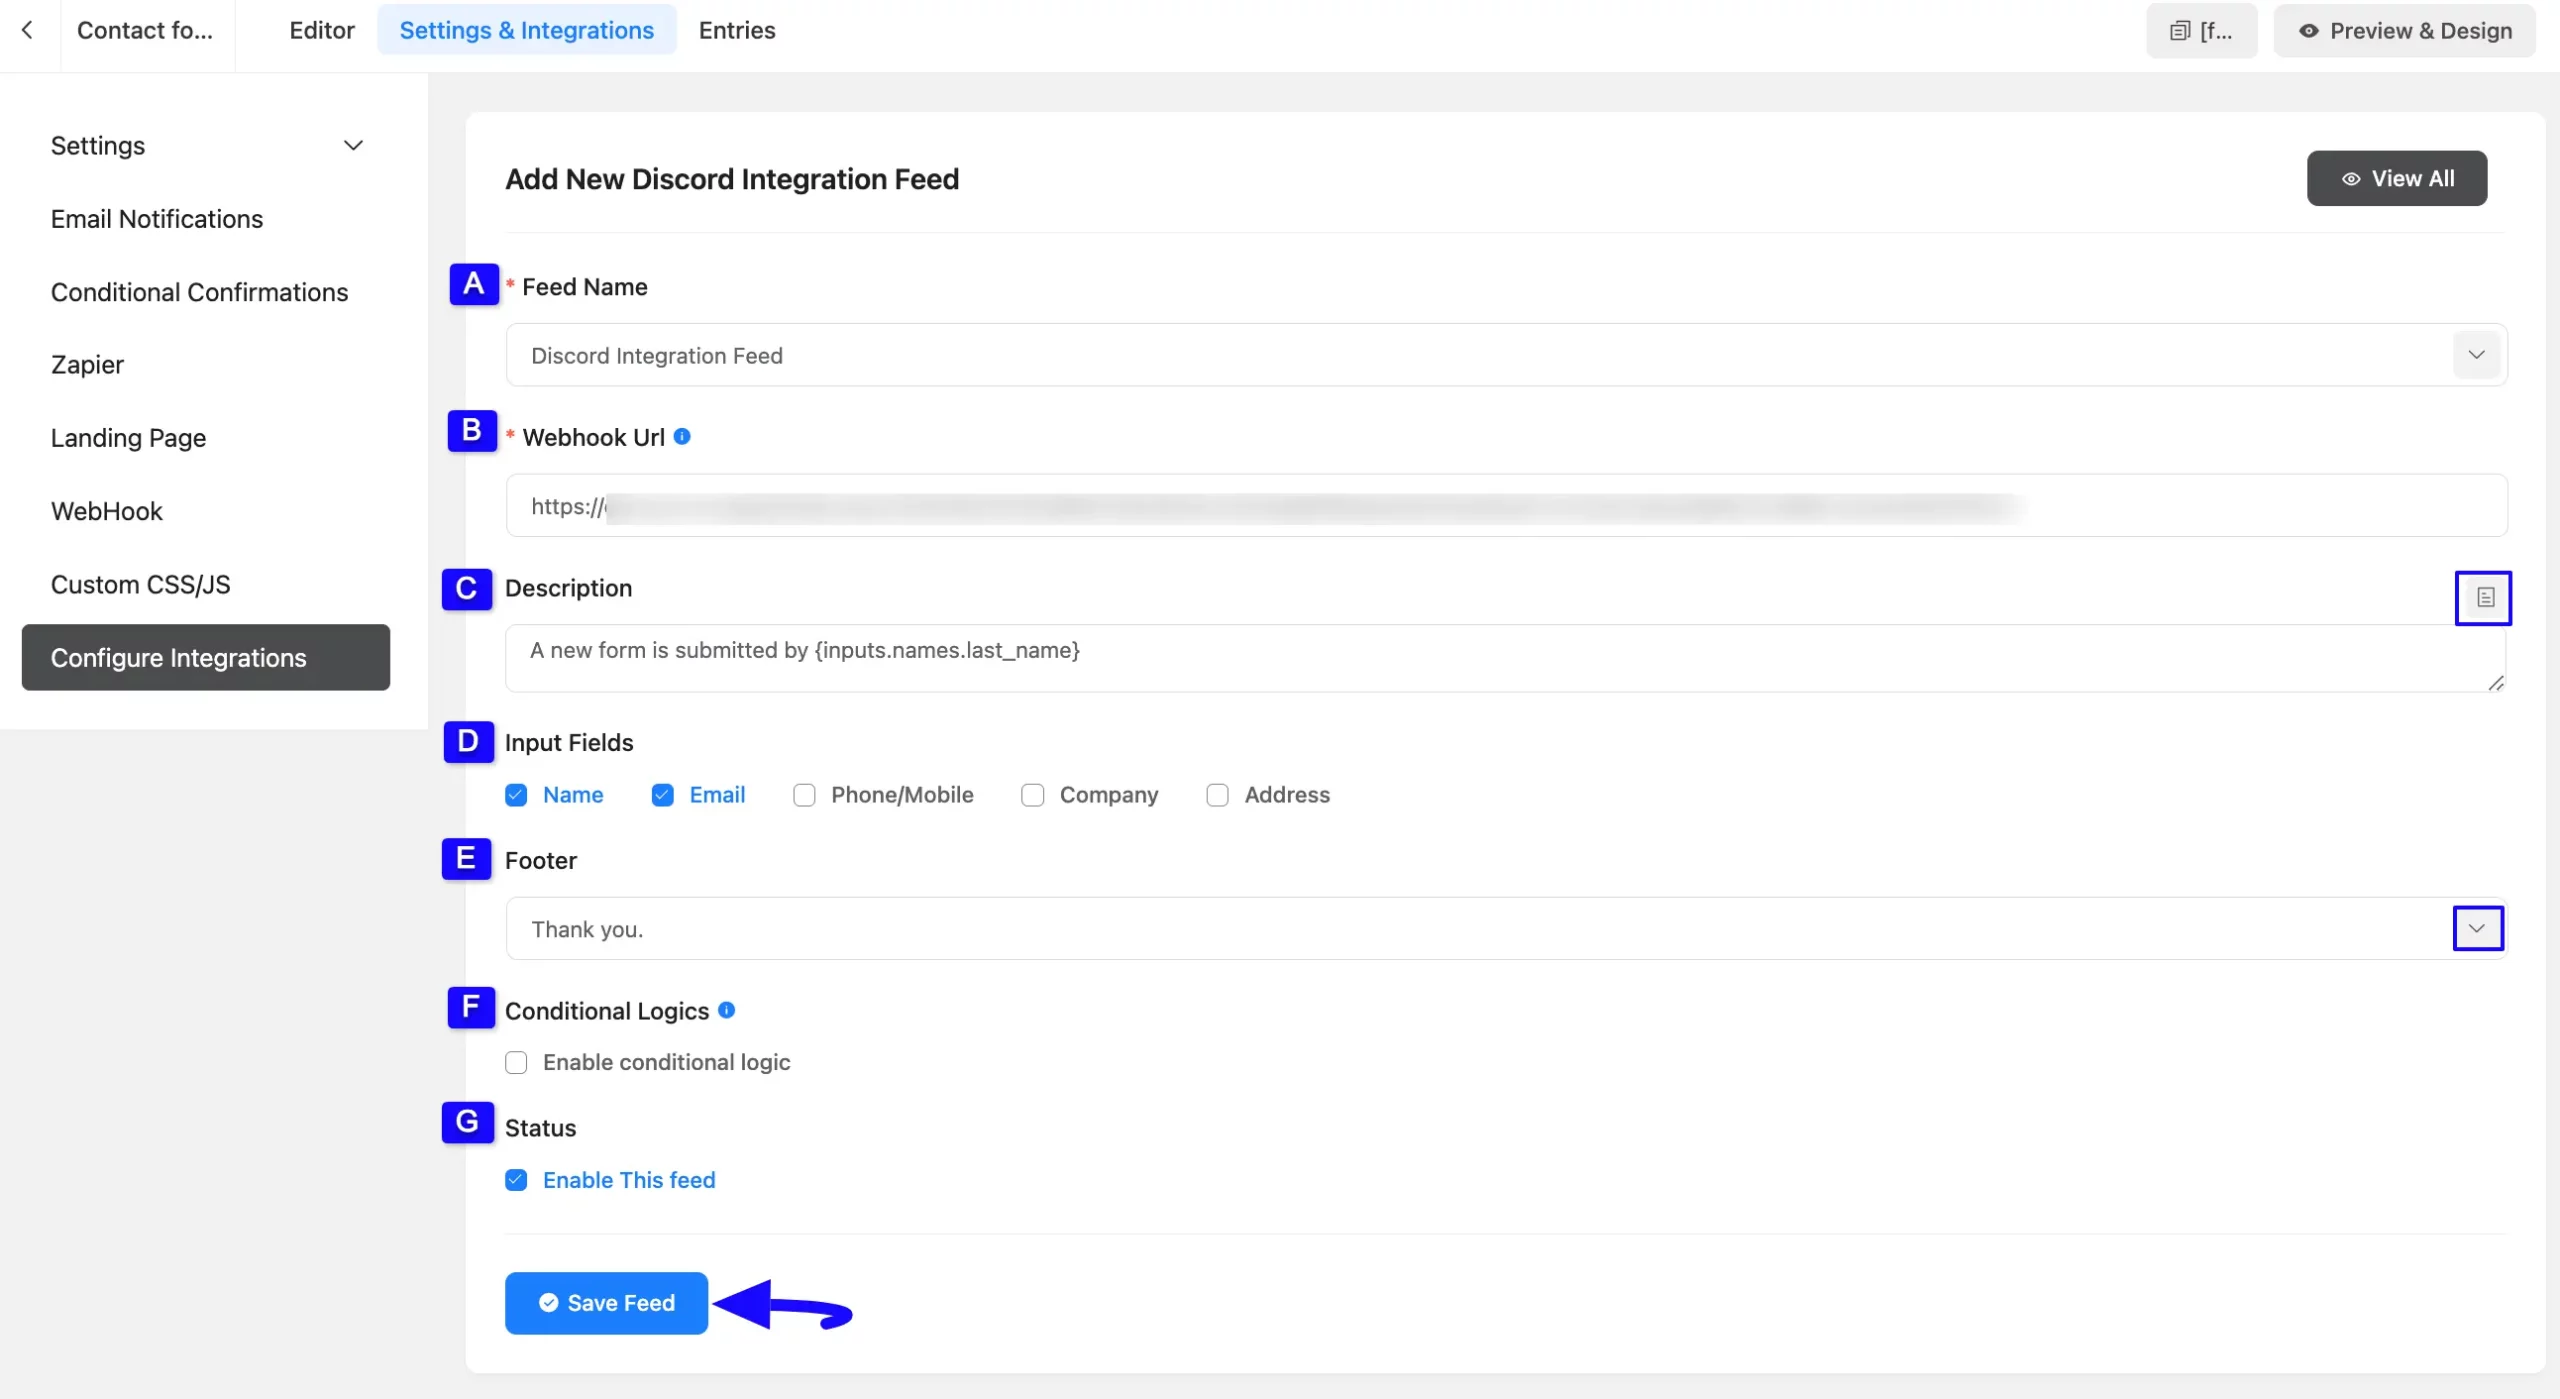
Task: Toggle the Email input field checkbox
Action: pyautogui.click(x=662, y=795)
